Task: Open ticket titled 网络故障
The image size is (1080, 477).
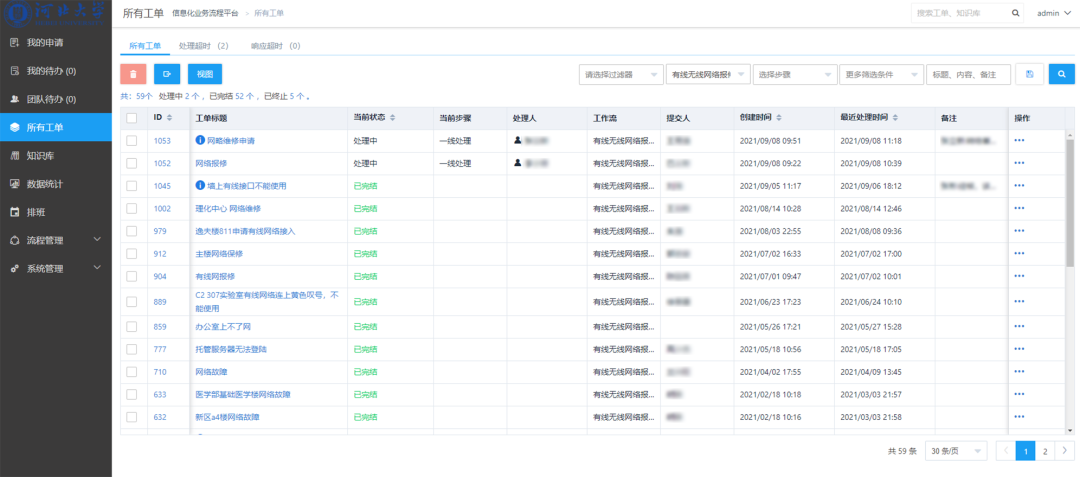Action: coord(213,372)
